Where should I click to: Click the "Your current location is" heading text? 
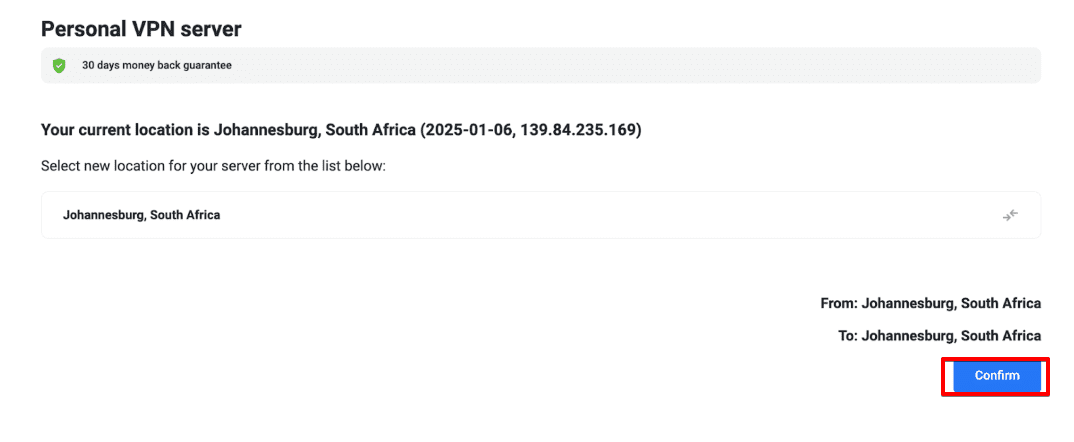pyautogui.click(x=125, y=130)
